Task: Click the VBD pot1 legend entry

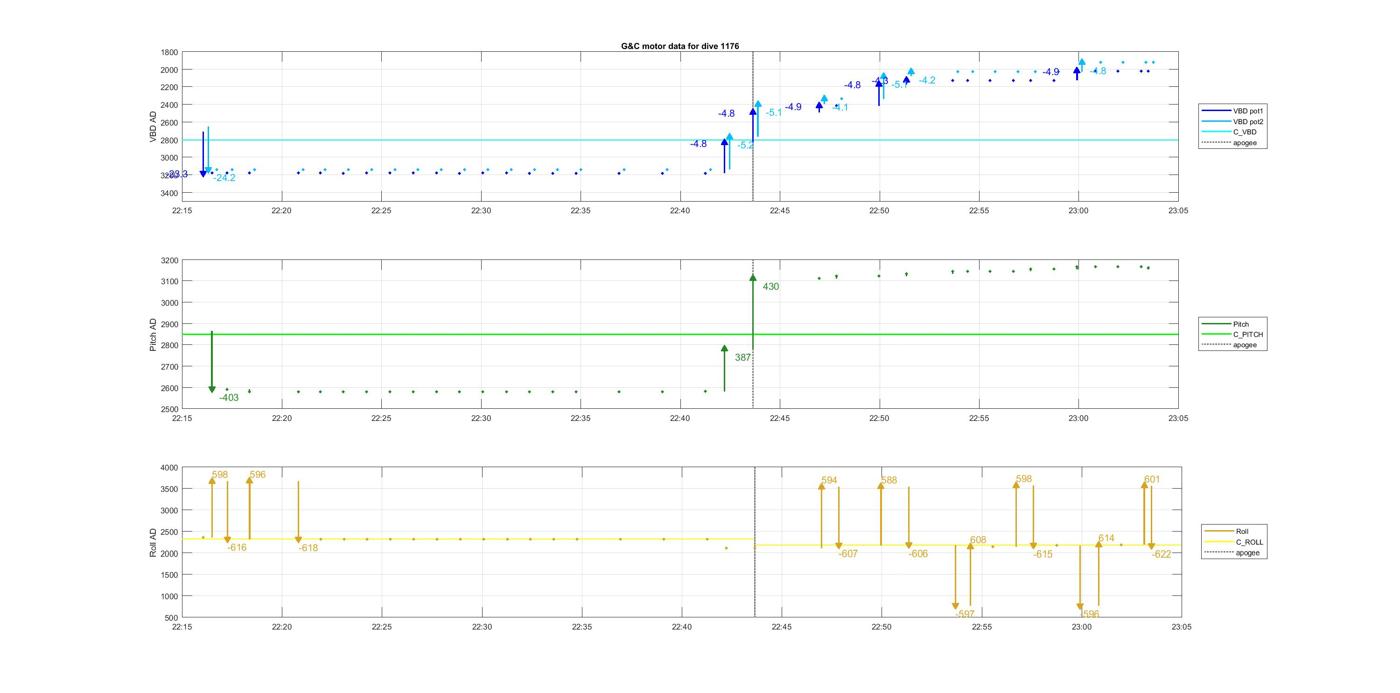Action: tap(1233, 110)
